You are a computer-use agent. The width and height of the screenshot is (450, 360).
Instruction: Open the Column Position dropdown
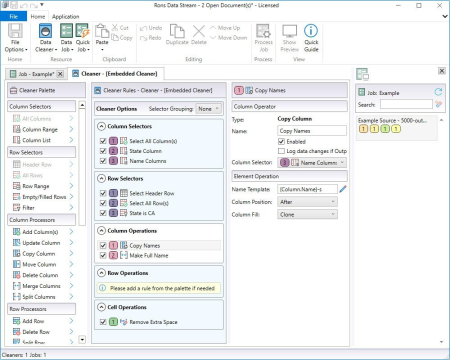(x=307, y=202)
